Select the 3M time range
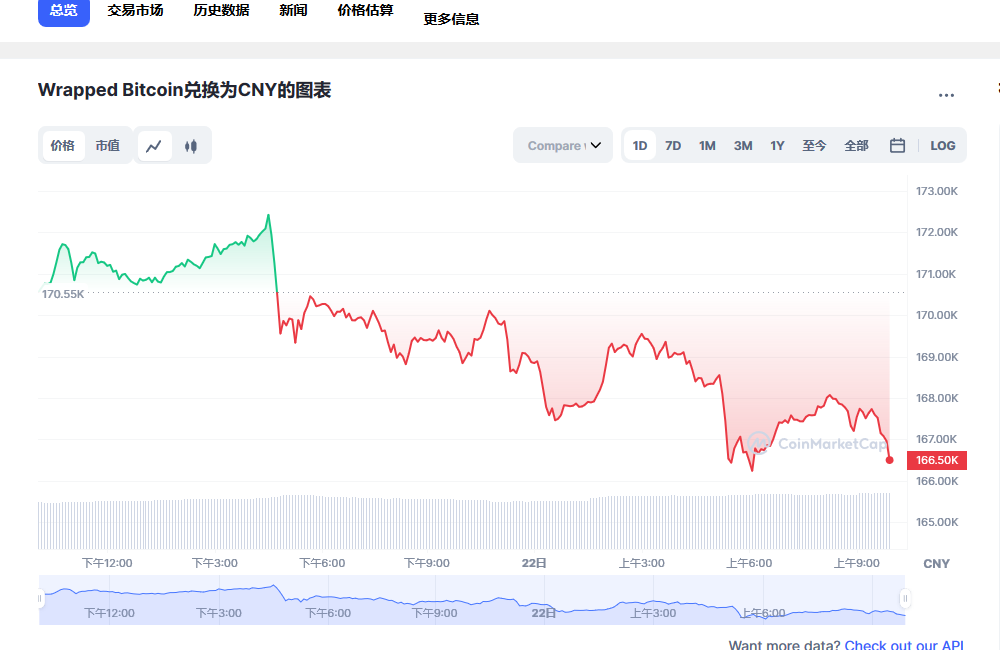The width and height of the screenshot is (1000, 650). click(743, 145)
